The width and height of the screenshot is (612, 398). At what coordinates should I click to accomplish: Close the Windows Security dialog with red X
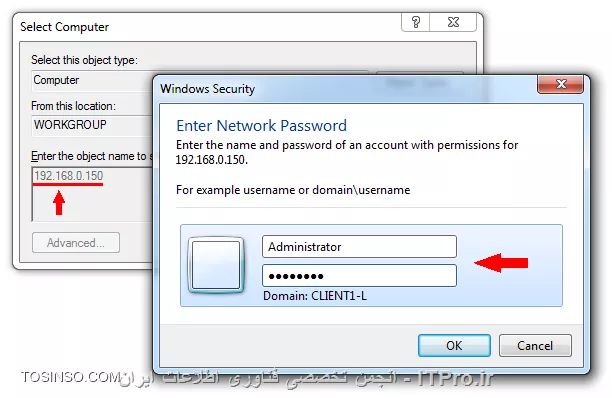560,84
